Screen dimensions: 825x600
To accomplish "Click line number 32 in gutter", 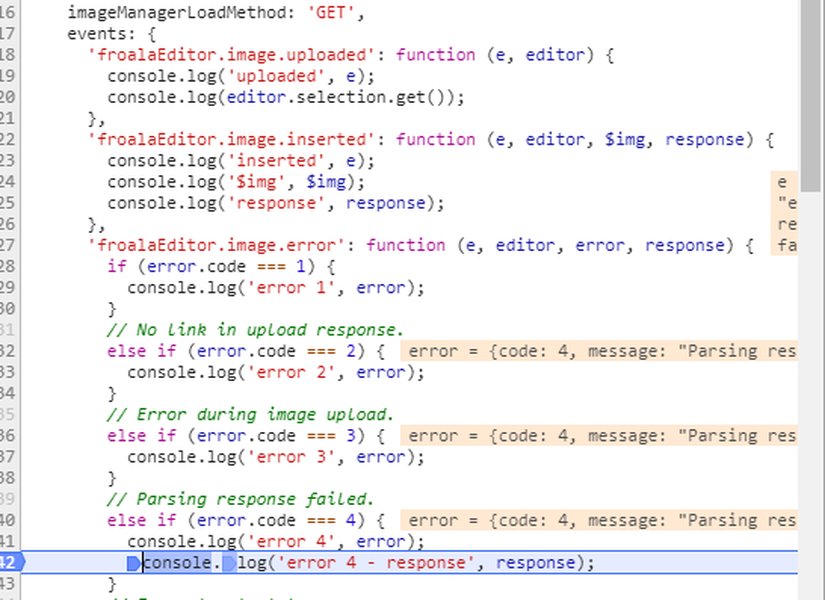I will (7, 351).
